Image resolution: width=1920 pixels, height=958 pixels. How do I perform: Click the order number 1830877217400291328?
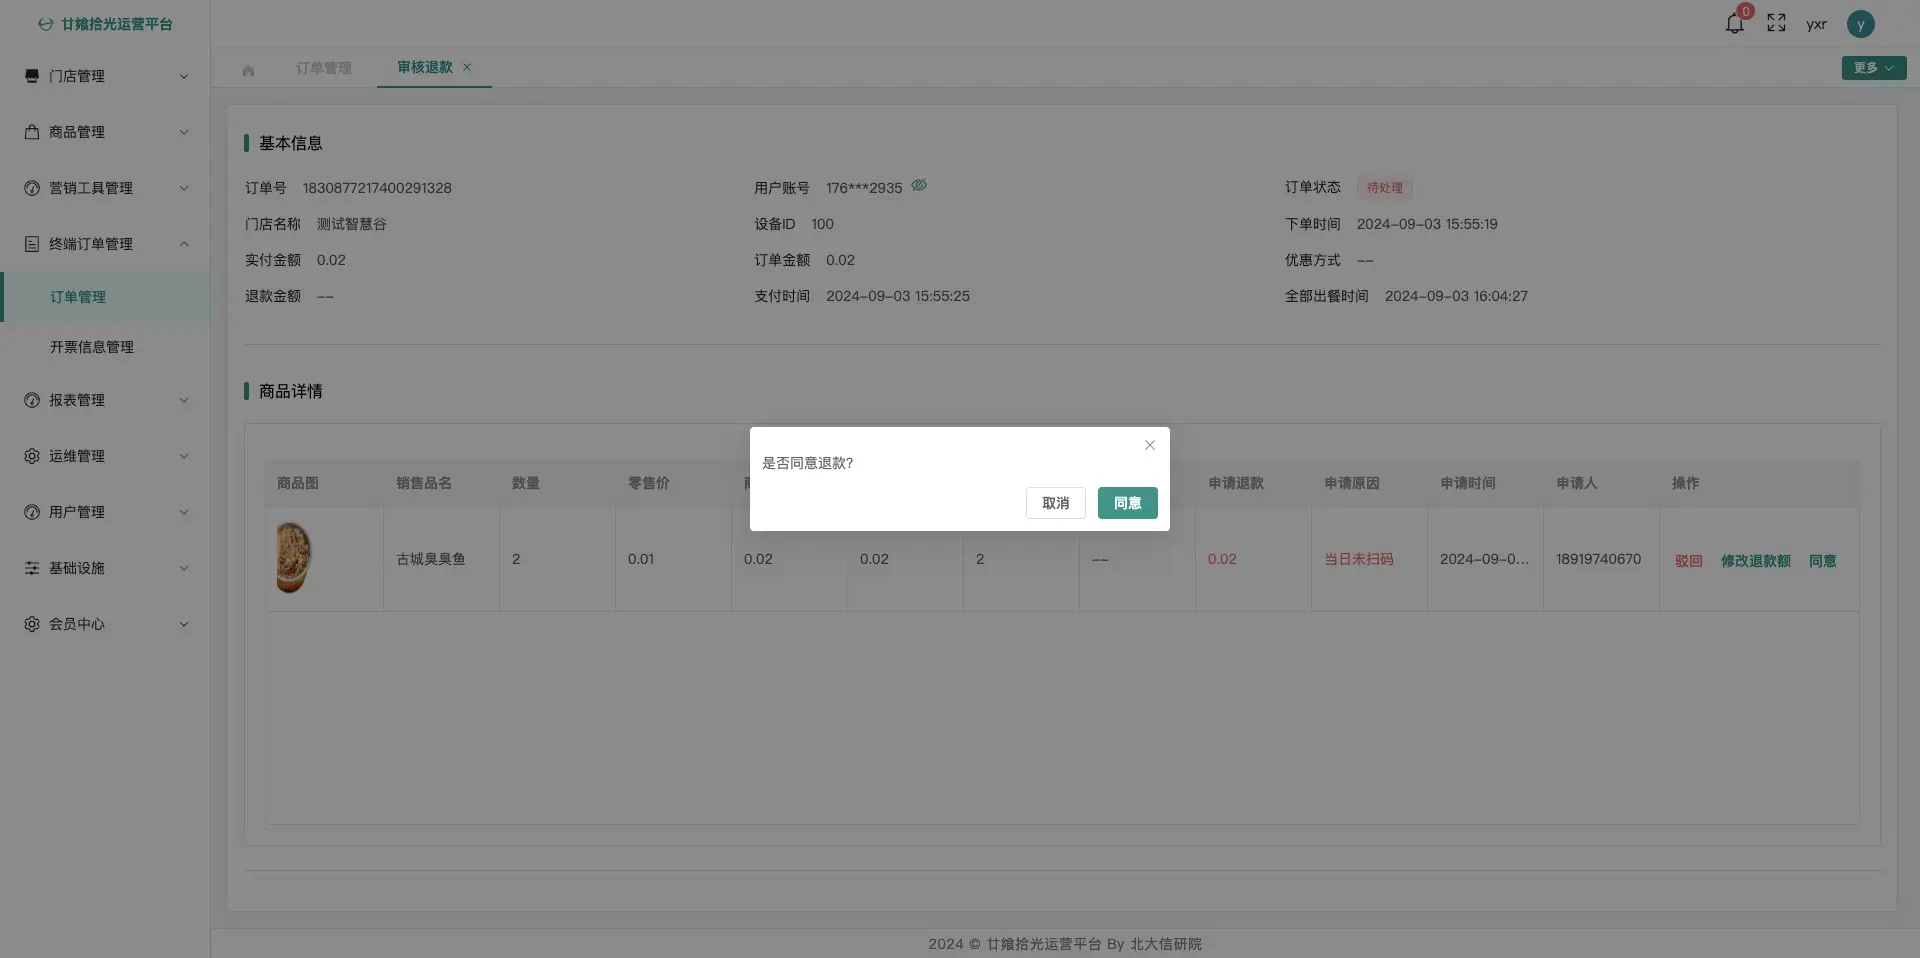[x=377, y=188]
